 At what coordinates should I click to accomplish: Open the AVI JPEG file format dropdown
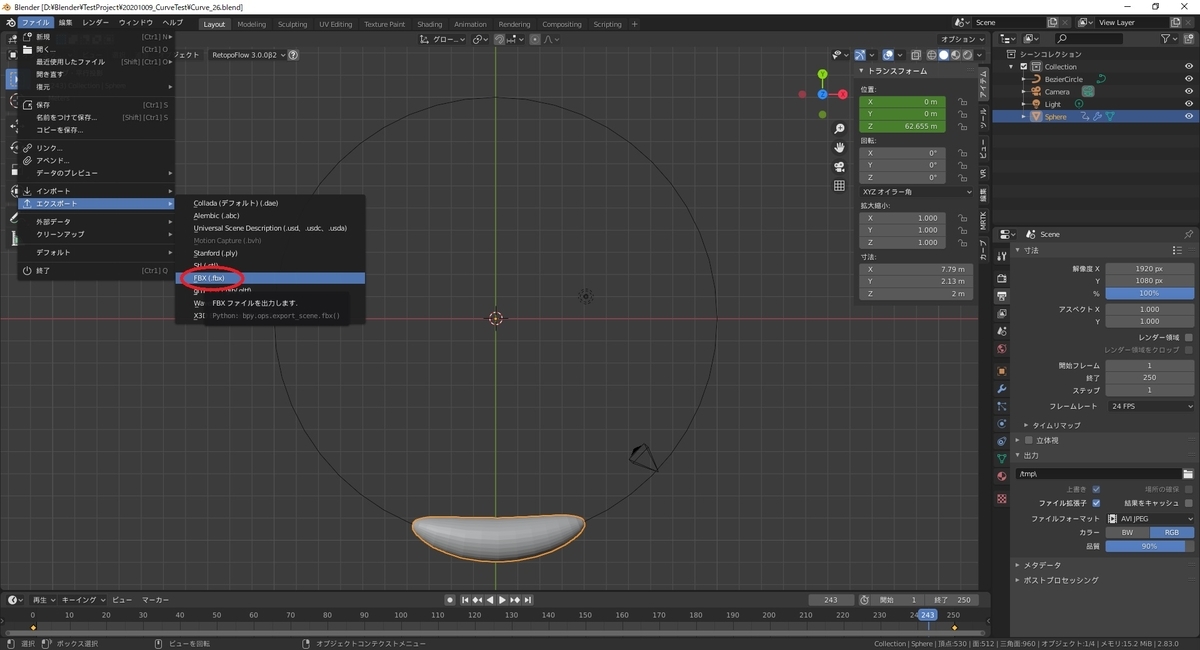(x=1150, y=519)
